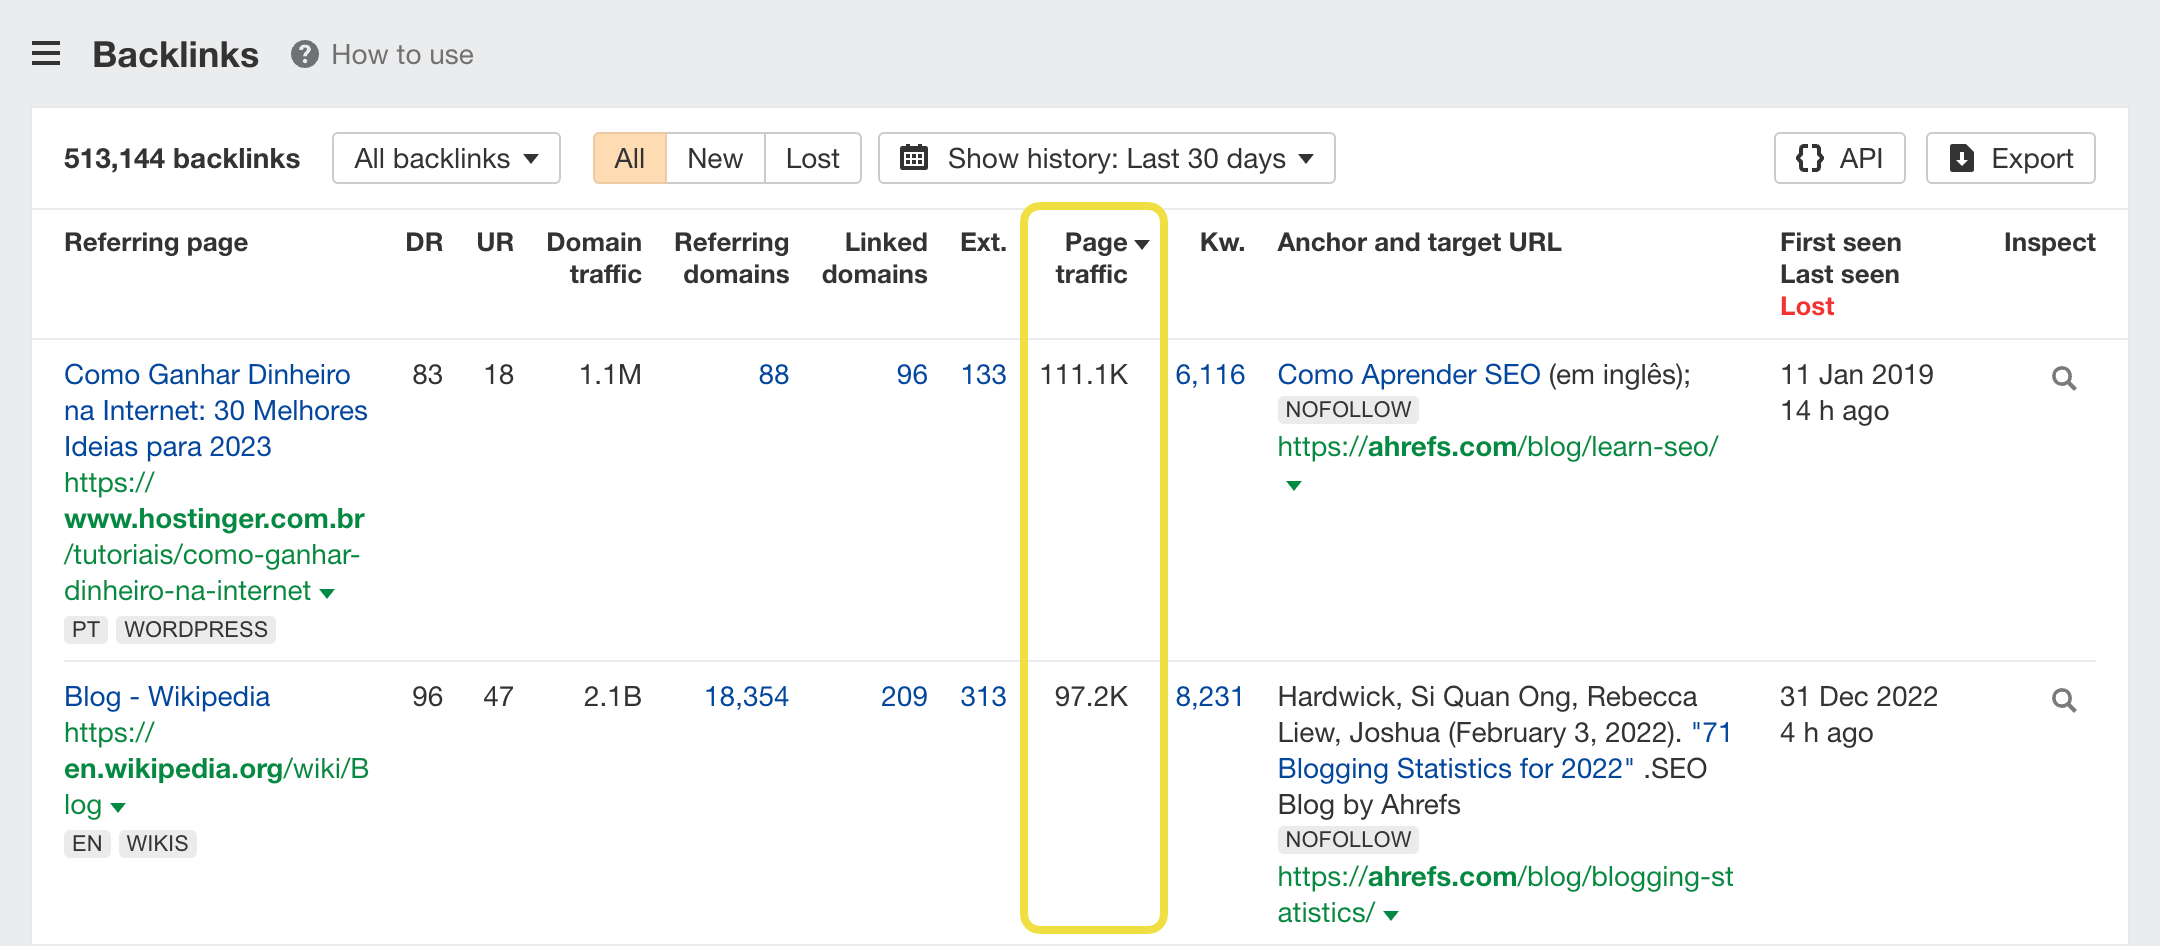Click the EN language tag
Image resolution: width=2160 pixels, height=946 pixels.
click(x=87, y=843)
